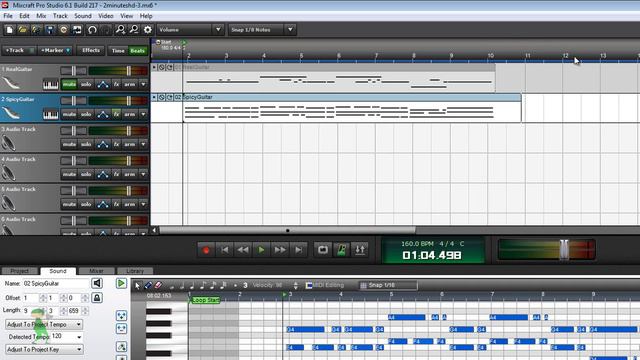Expand SpicyGuitar track options arrow
640x360 pixels.
143,115
